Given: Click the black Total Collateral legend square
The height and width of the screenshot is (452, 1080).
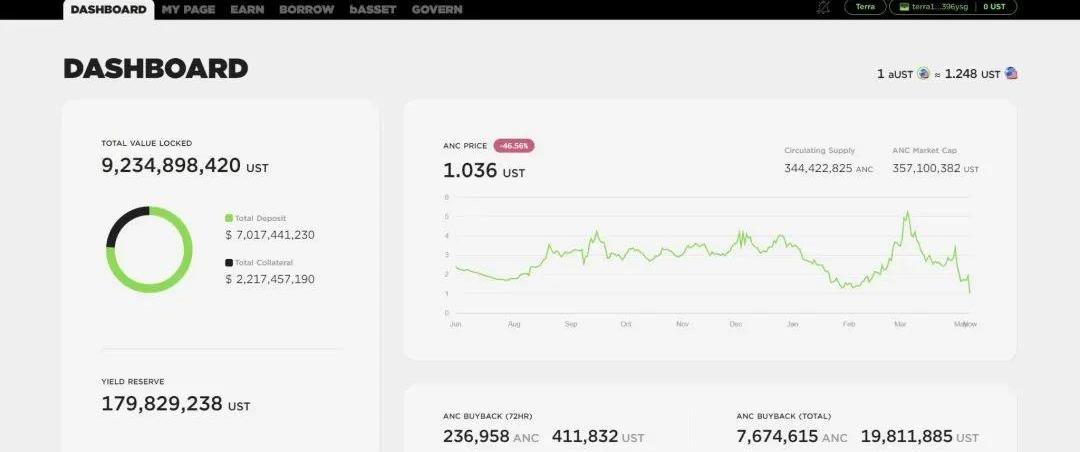Looking at the screenshot, I should (229, 263).
